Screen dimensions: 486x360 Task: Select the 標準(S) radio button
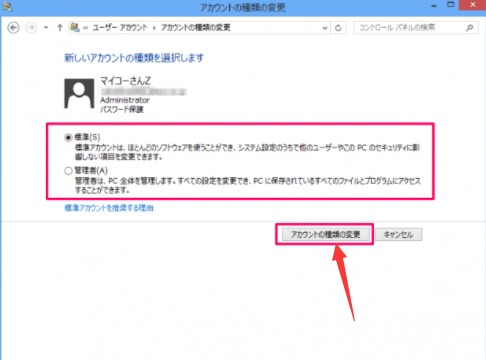point(68,137)
